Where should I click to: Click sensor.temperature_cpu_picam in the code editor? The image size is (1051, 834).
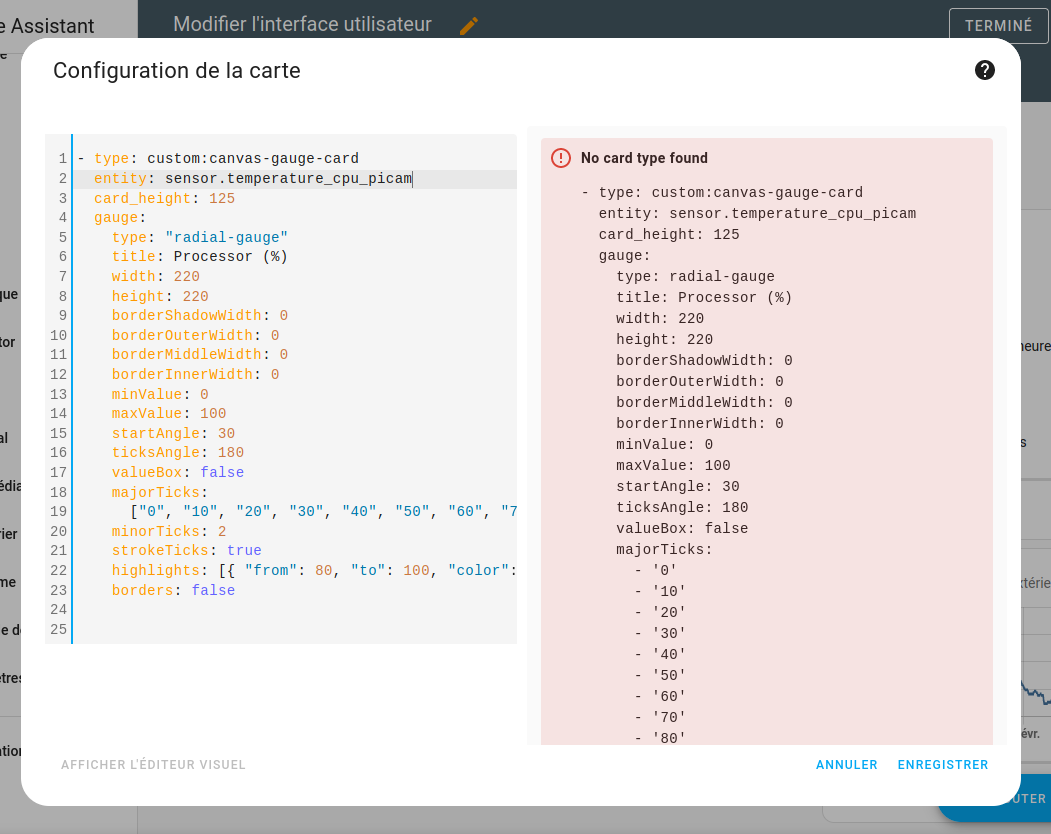pyautogui.click(x=288, y=179)
